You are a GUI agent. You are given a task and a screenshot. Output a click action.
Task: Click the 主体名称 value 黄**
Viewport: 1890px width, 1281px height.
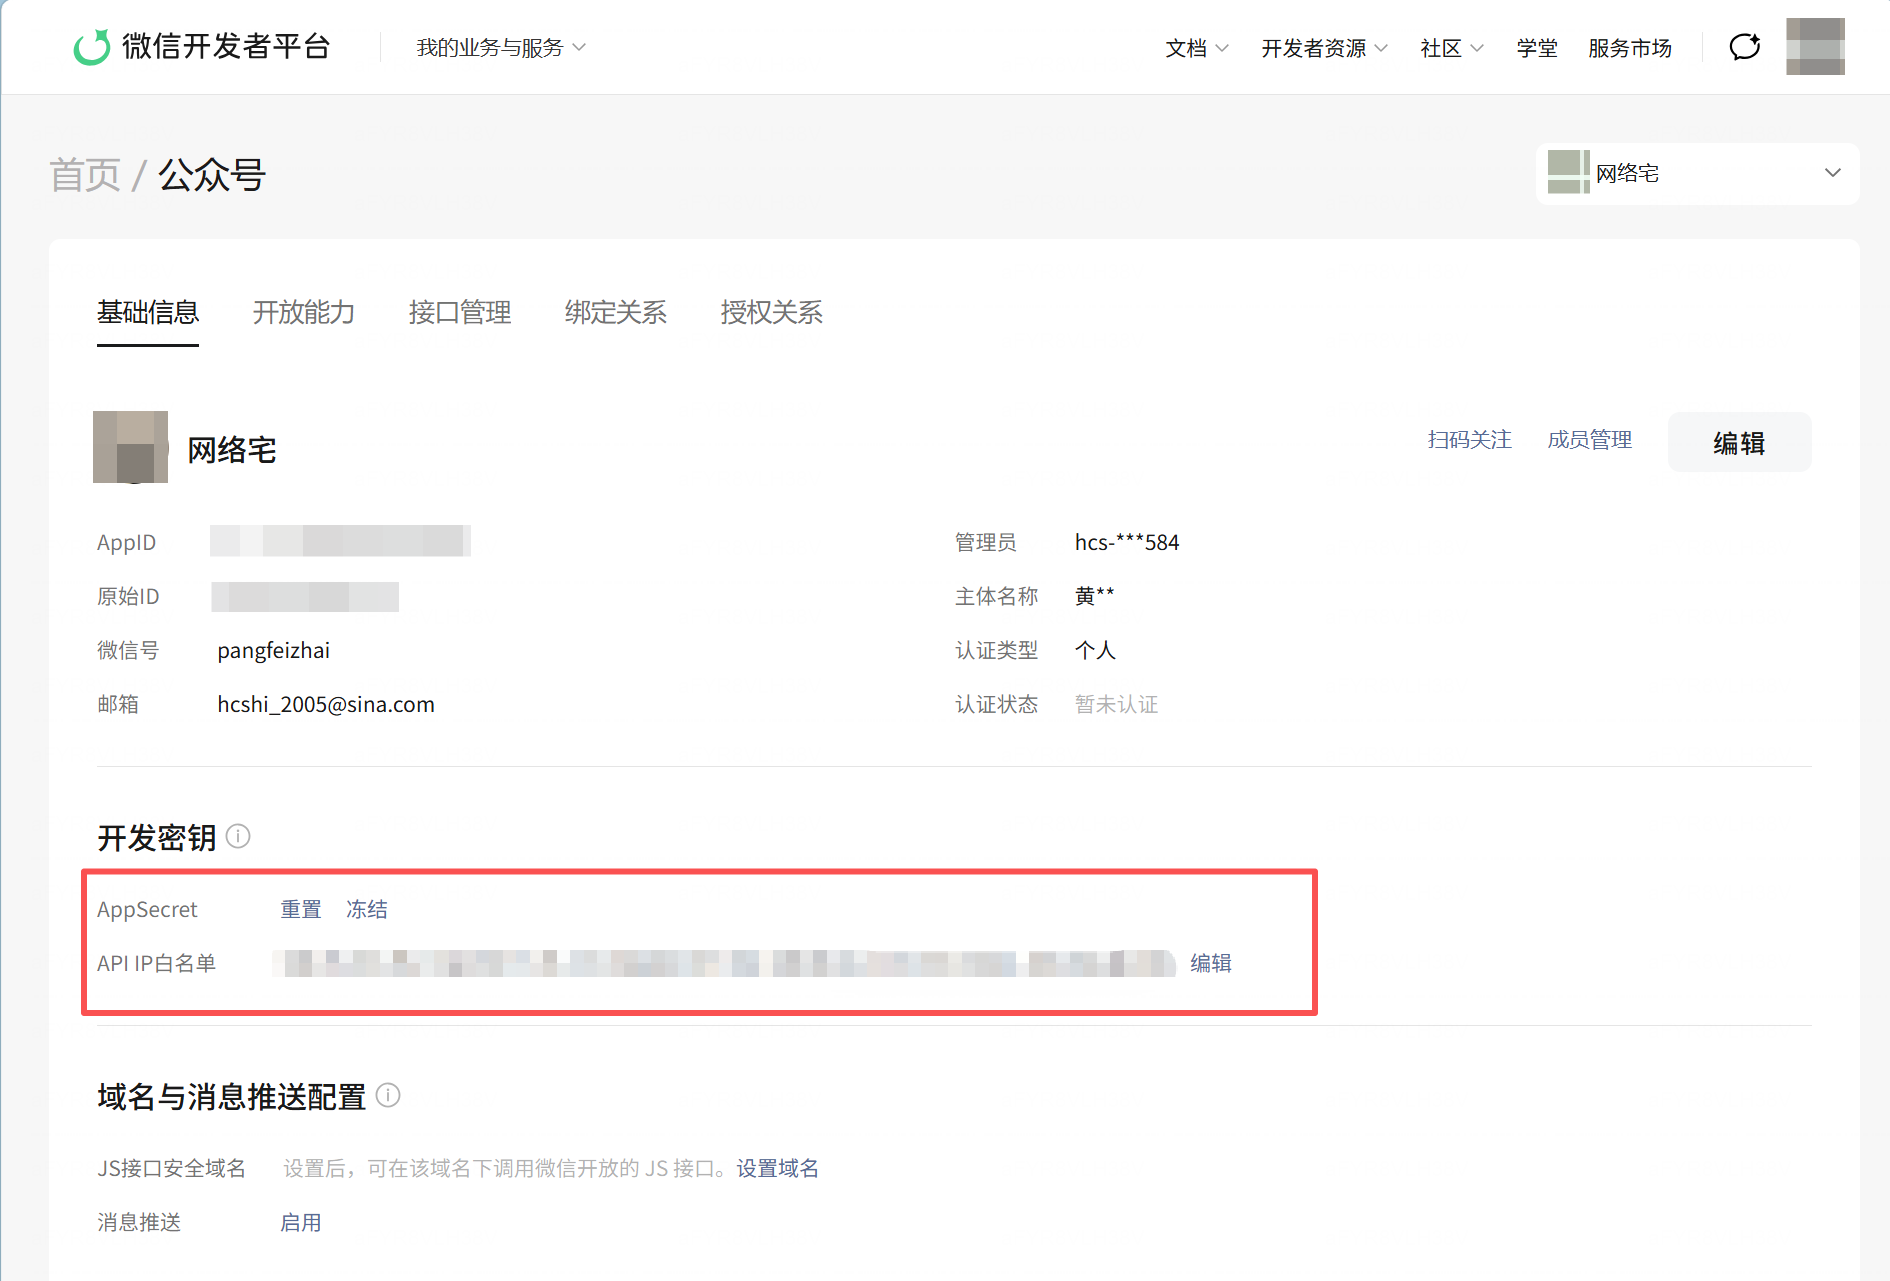click(x=1094, y=596)
